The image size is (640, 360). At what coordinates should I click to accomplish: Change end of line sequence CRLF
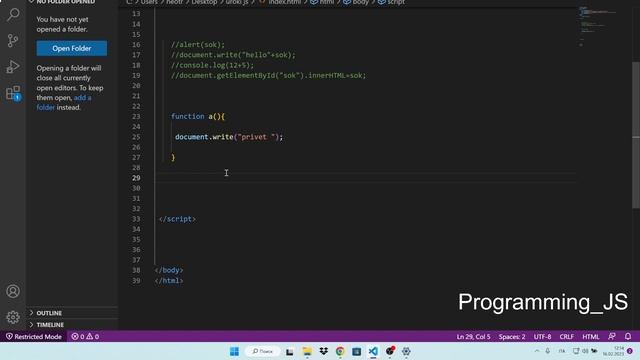(x=567, y=337)
